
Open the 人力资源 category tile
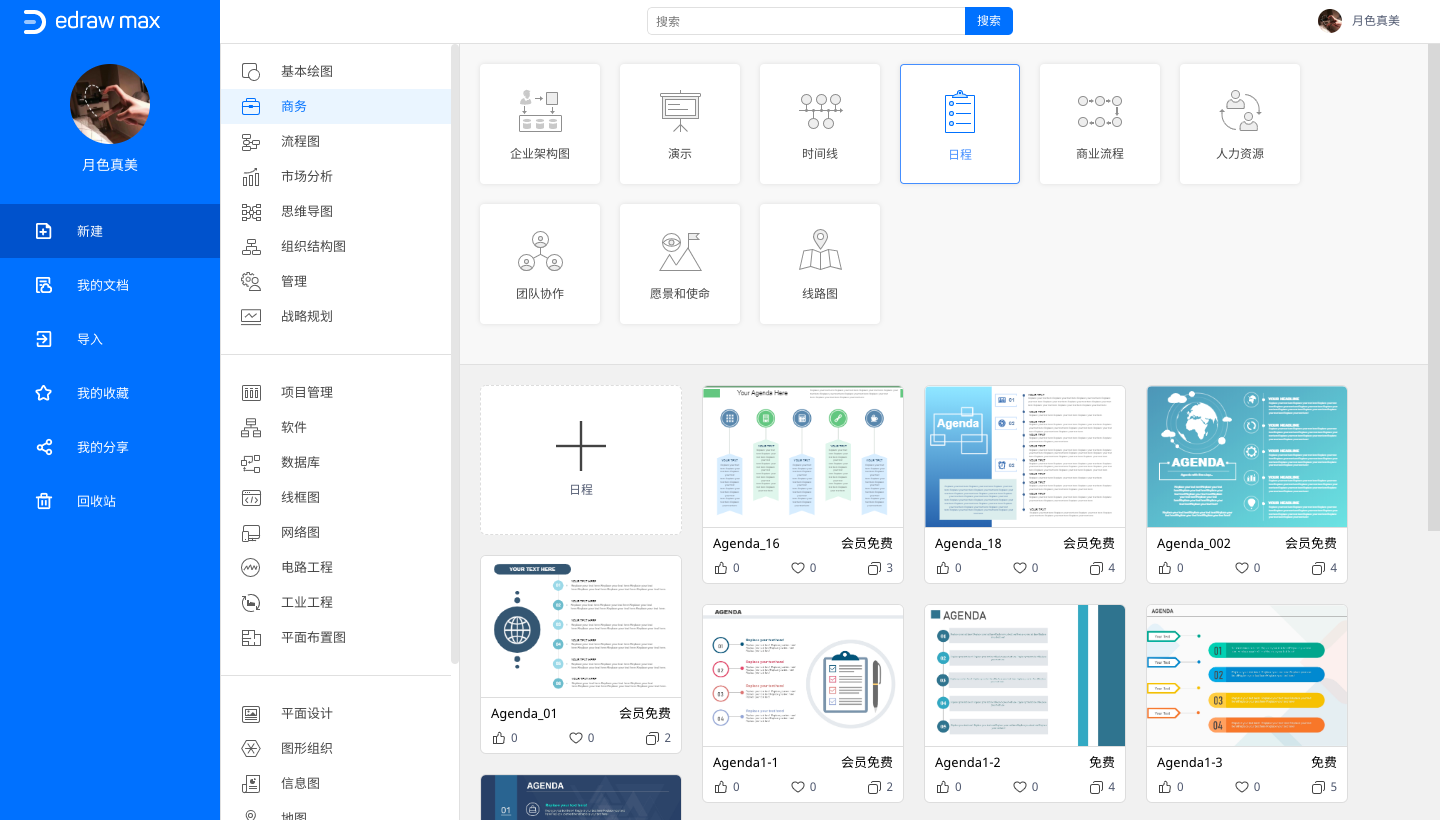click(x=1240, y=123)
